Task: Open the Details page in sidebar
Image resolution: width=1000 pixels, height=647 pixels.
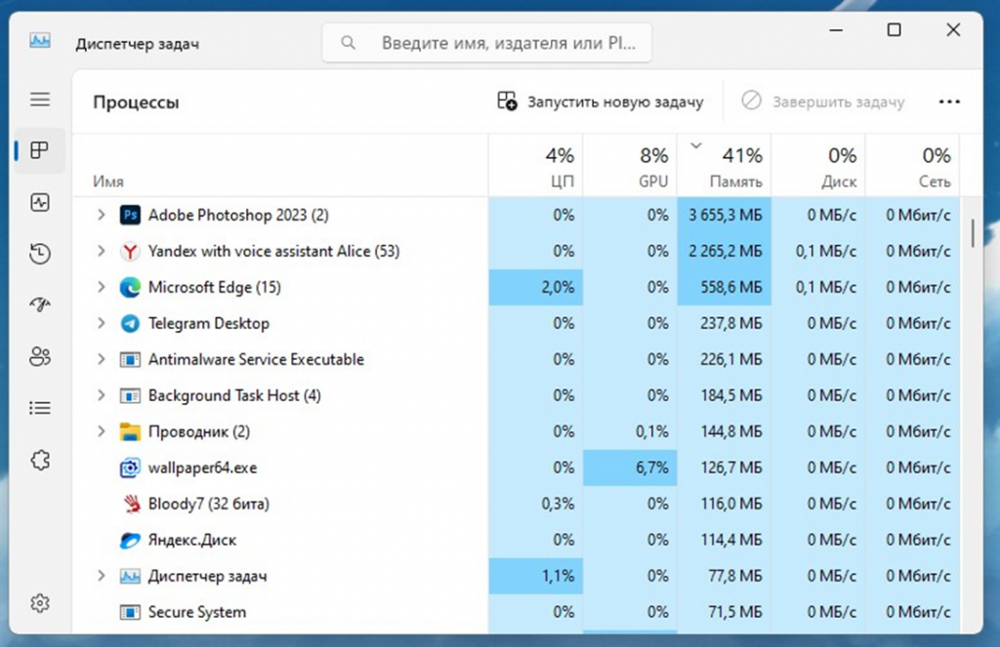Action: click(40, 407)
